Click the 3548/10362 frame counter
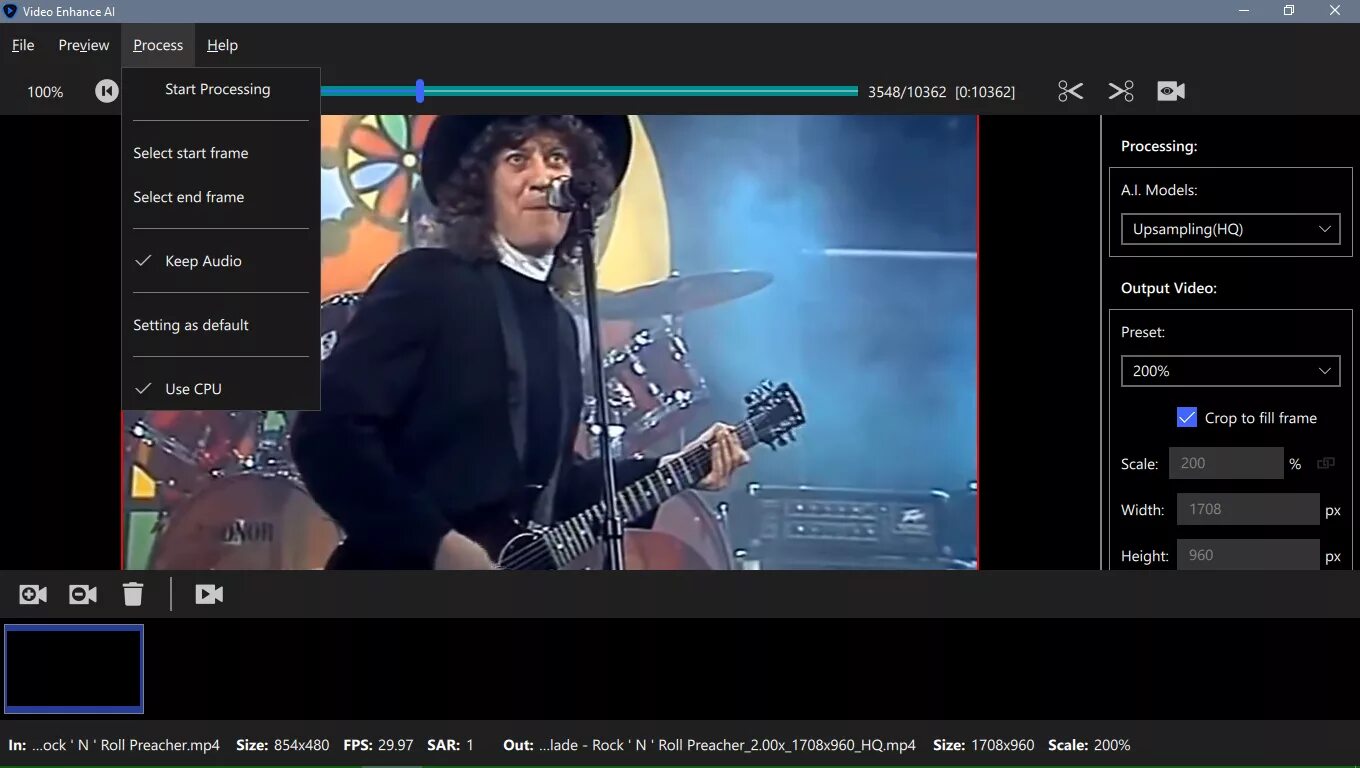 [x=907, y=92]
